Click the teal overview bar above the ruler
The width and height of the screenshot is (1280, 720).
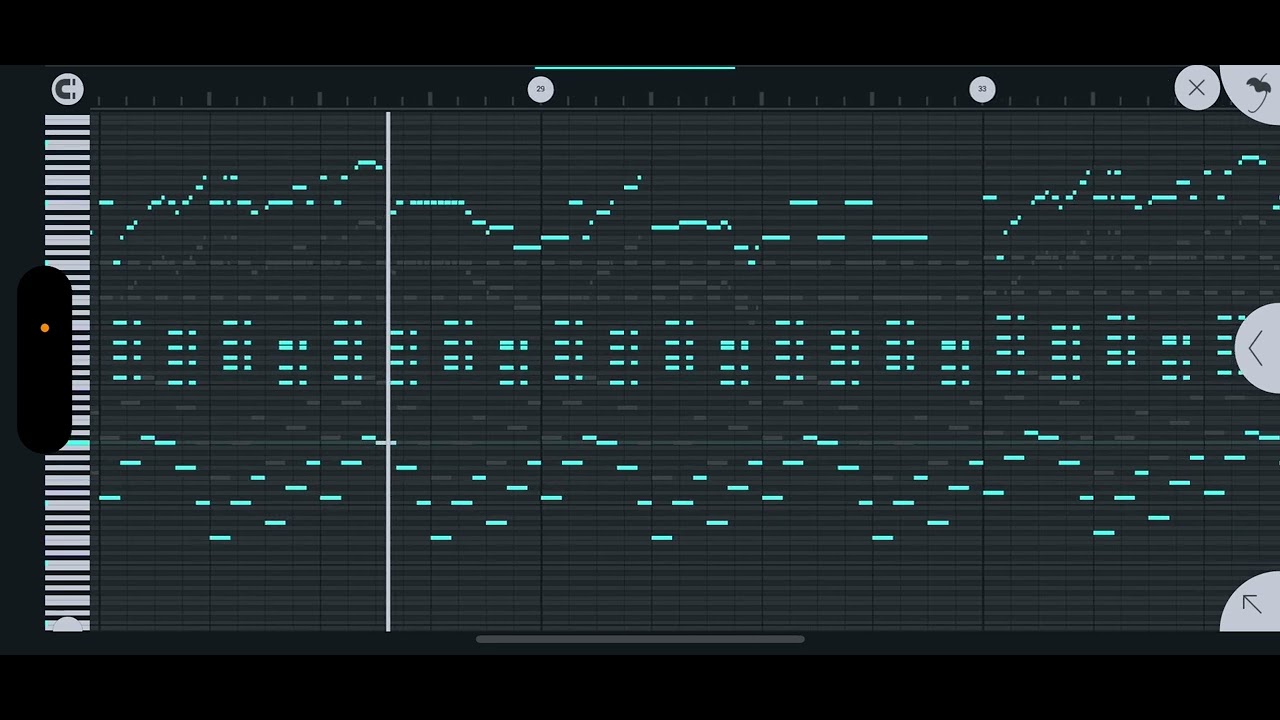635,68
